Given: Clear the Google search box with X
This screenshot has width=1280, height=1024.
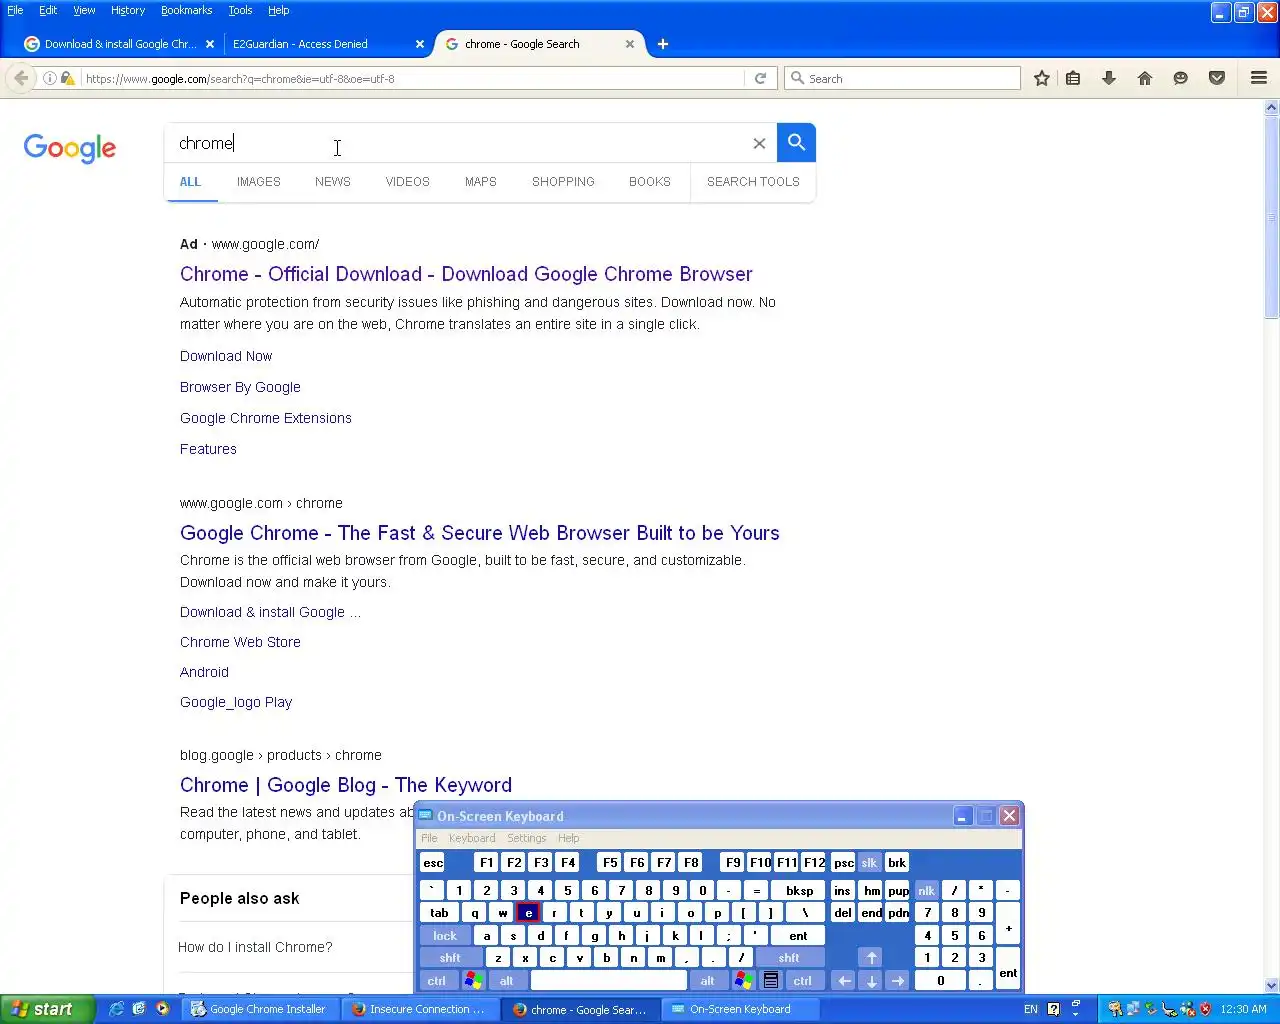Looking at the screenshot, I should click(759, 143).
